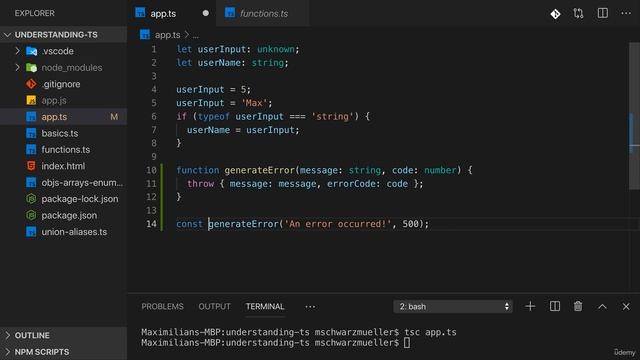This screenshot has width=640, height=360.
Task: Click the git icon beside .gitignore
Action: pos(31,84)
